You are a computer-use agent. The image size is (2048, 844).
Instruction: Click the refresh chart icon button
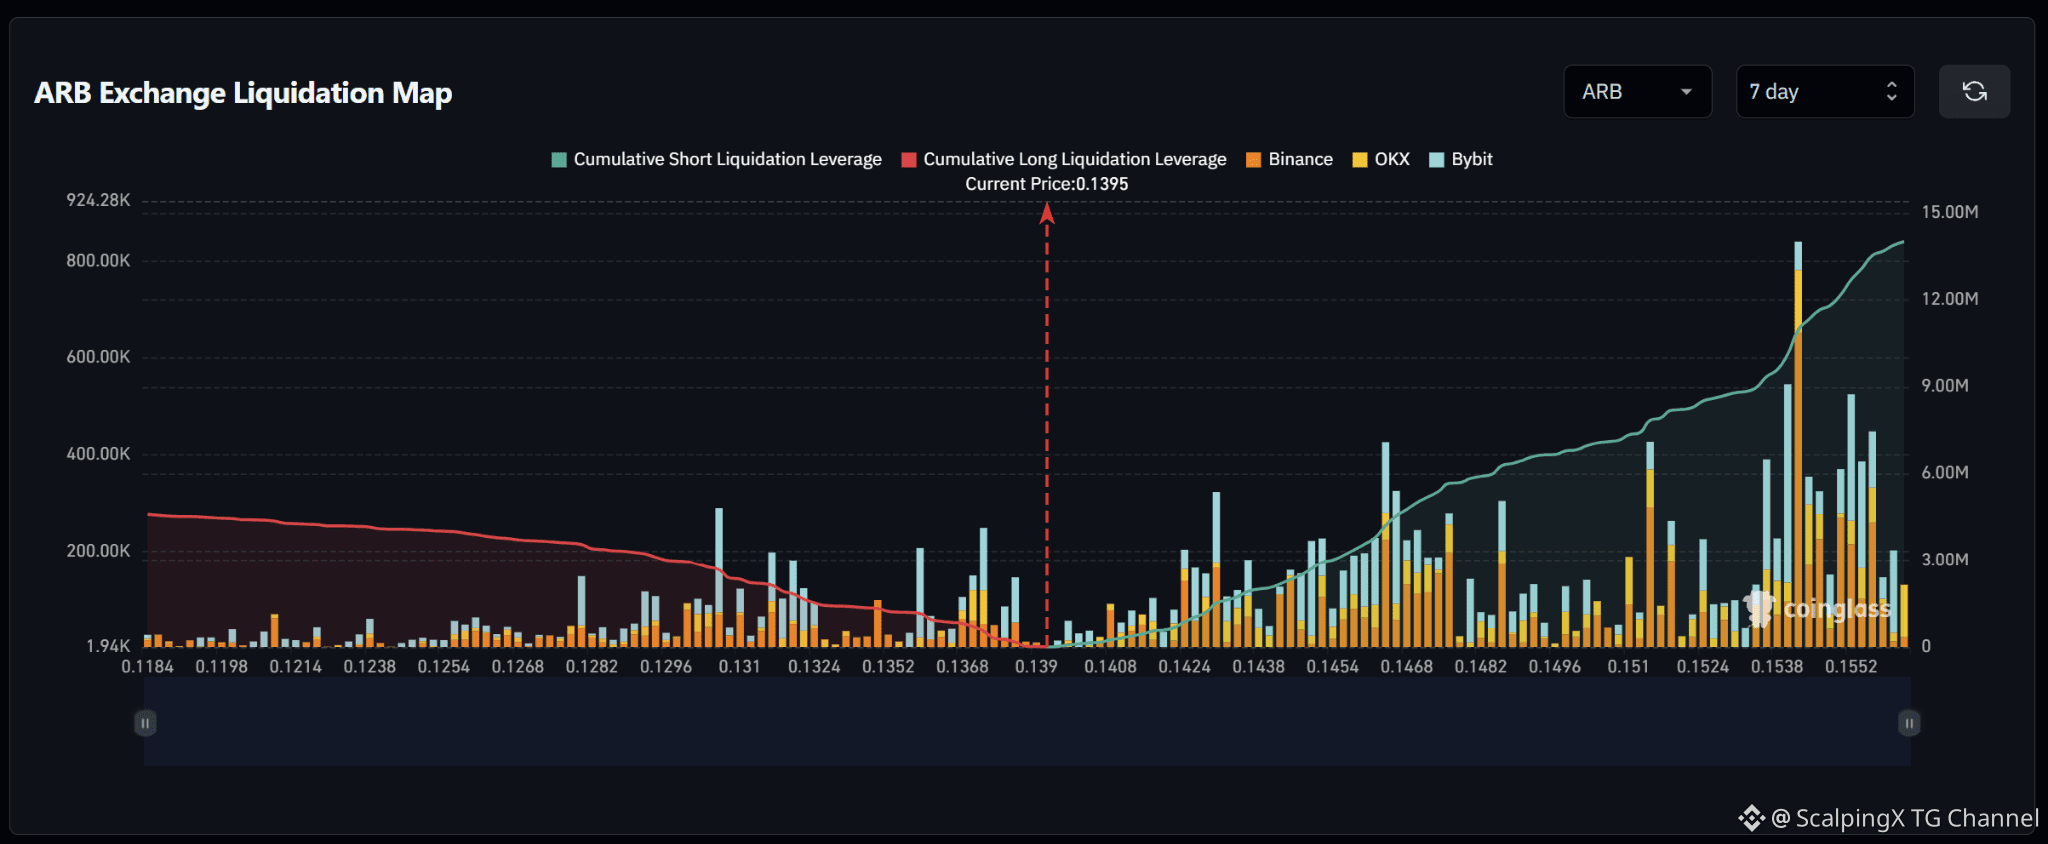click(1974, 92)
